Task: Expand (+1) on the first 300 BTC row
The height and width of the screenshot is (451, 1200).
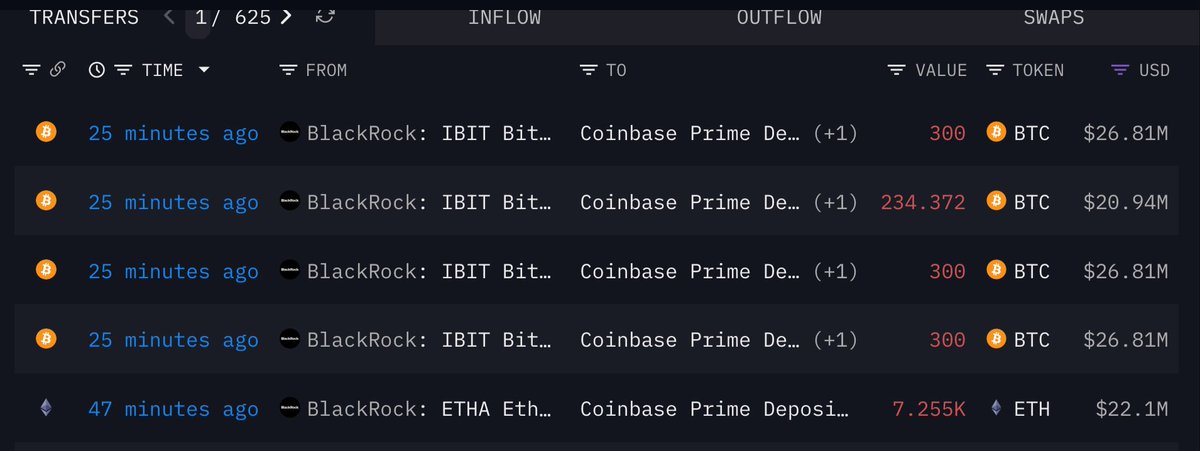Action: 835,133
